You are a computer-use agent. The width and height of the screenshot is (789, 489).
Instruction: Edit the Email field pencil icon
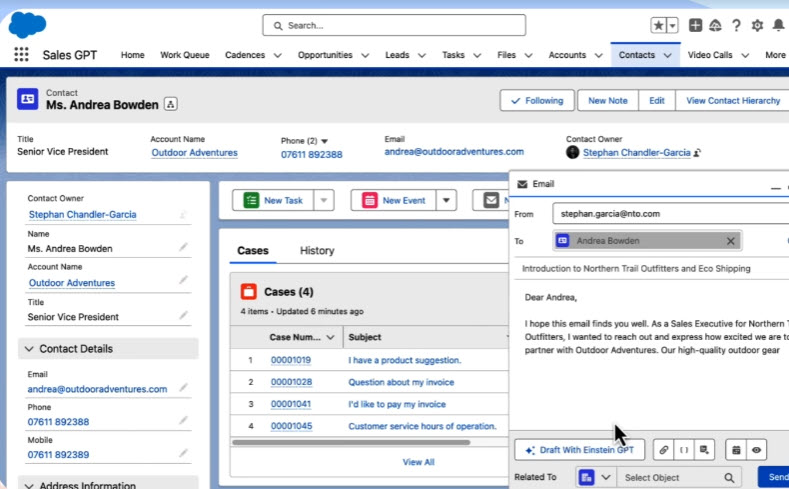183,387
